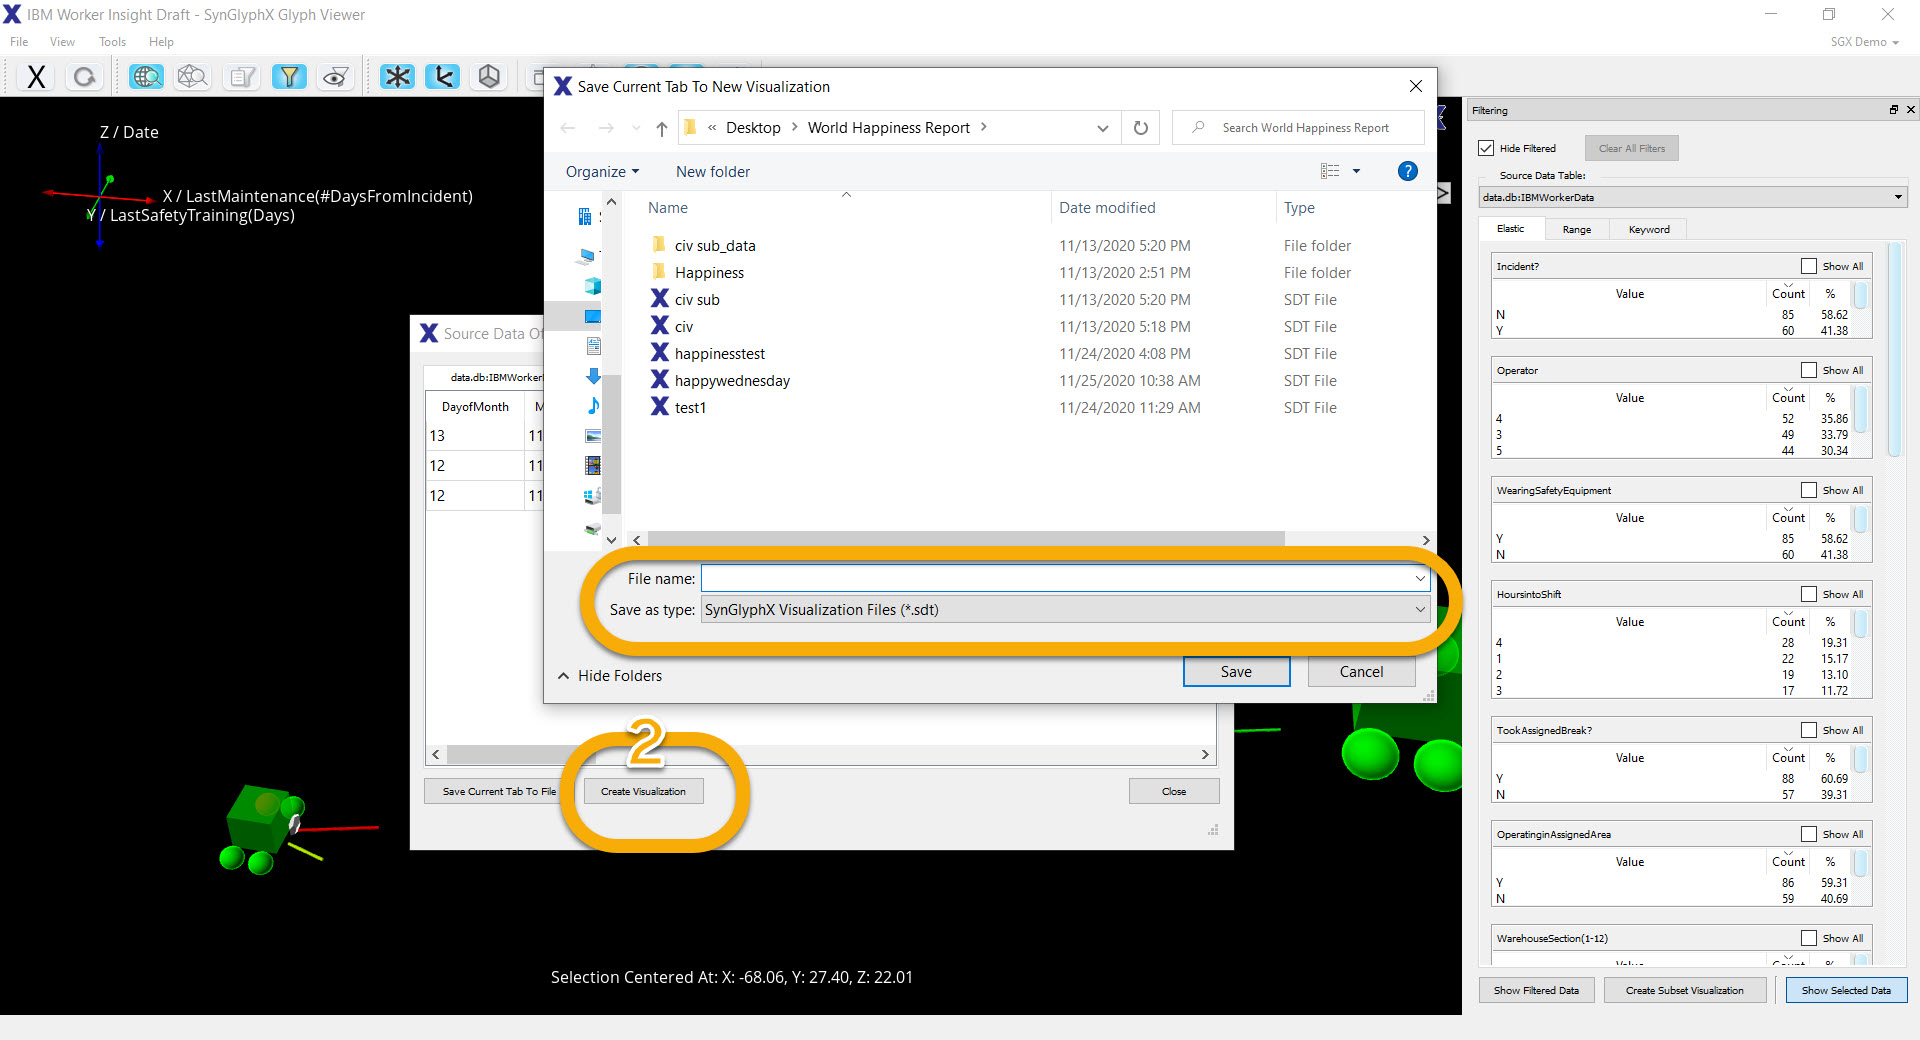Expand the address bar path history dropdown
Screen dimensions: 1920x1040
pos(1102,128)
